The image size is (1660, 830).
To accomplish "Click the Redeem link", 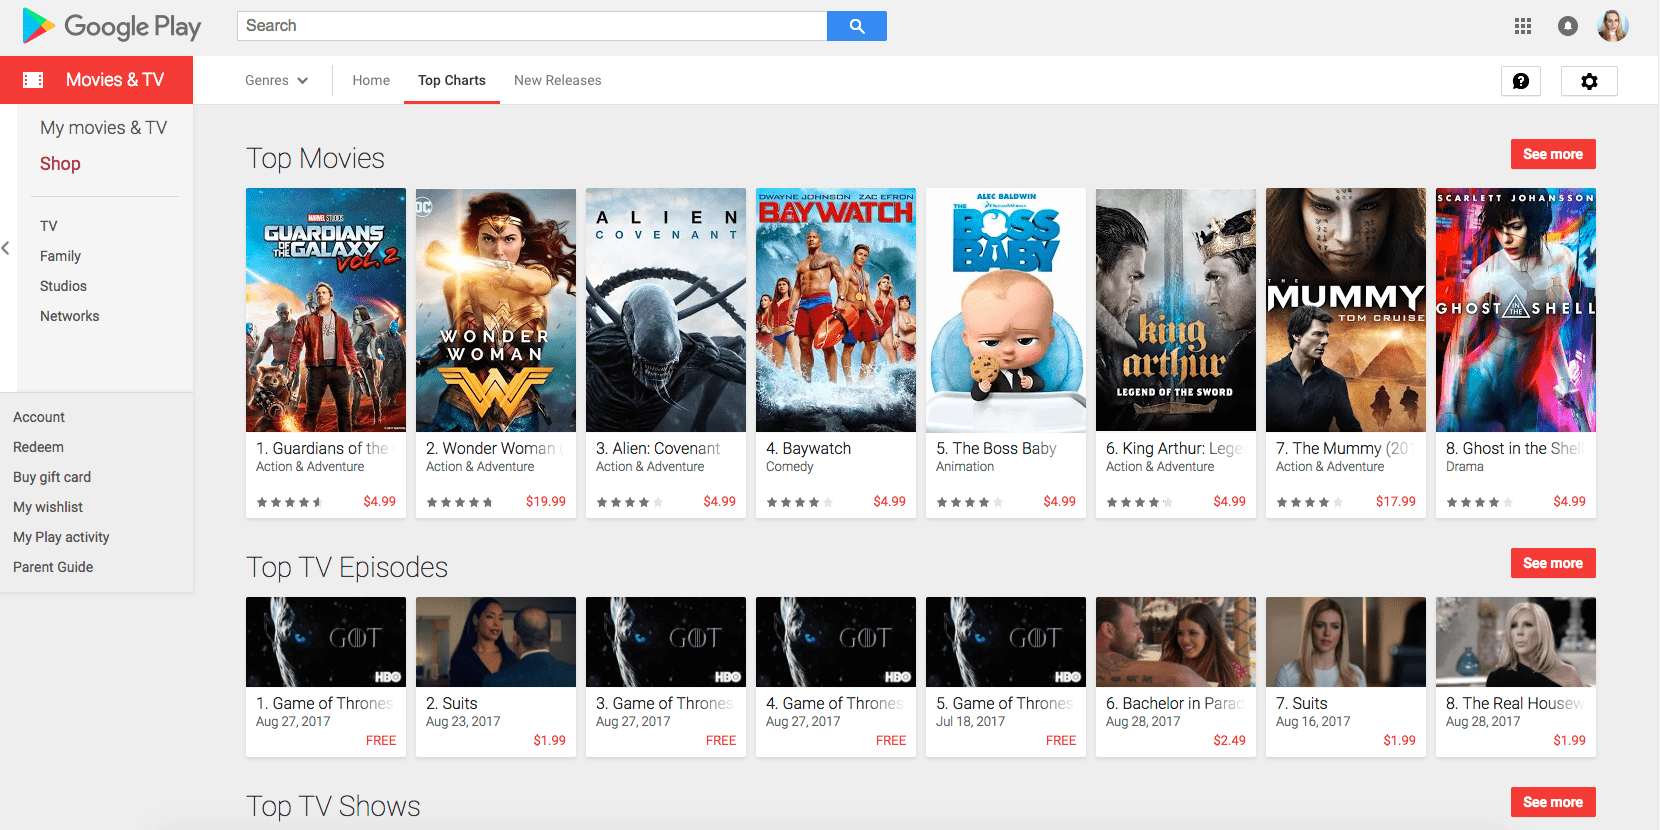I will (38, 447).
